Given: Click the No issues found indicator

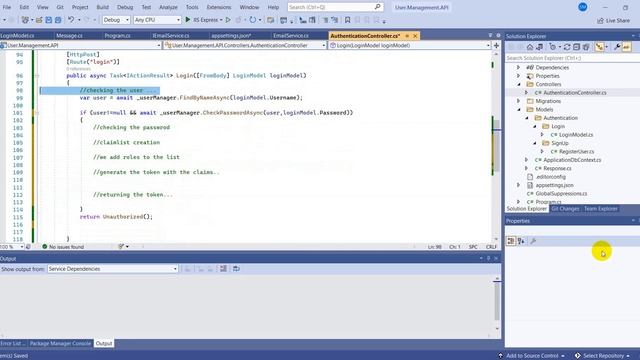Looking at the screenshot, I should [x=63, y=247].
